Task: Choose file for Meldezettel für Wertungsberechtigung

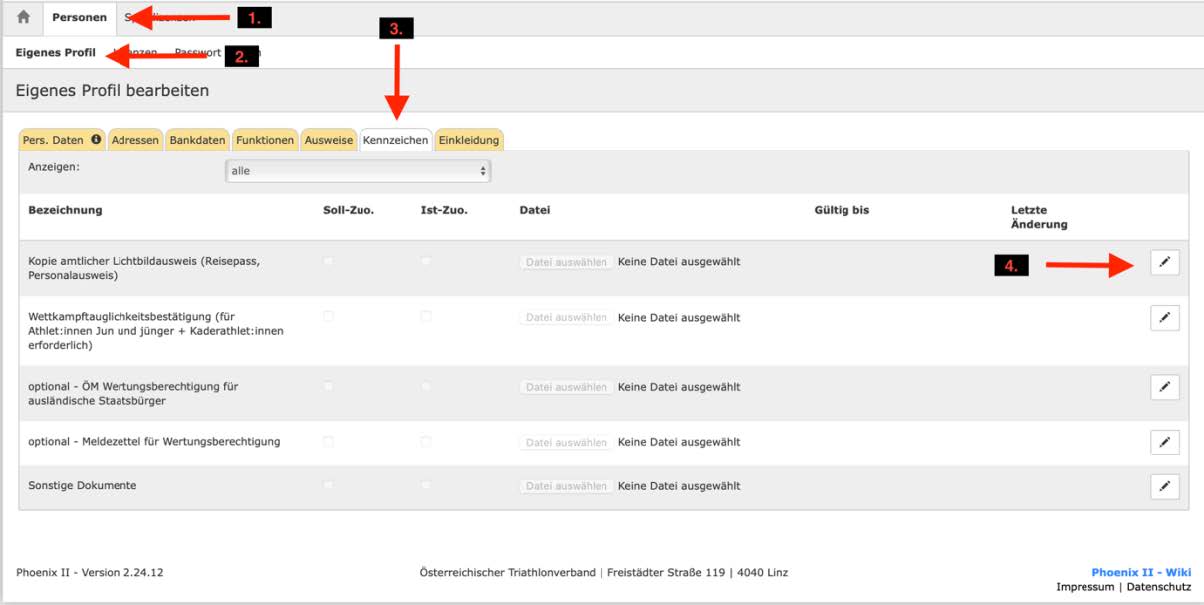Action: 566,442
